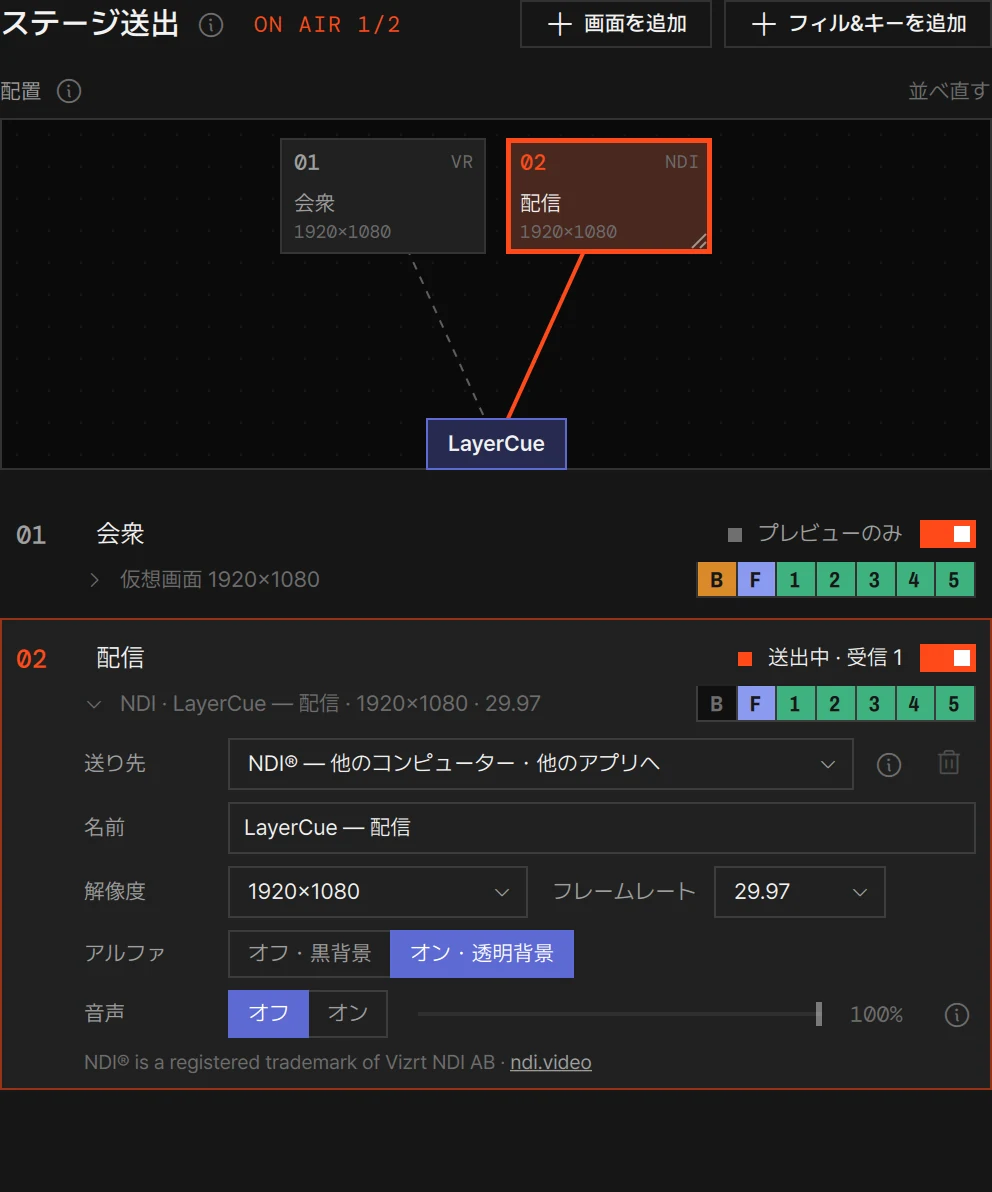Viewport: 992px width, 1192px height.
Task: Click the 名前 field LayerCue — 配信
Action: click(601, 827)
